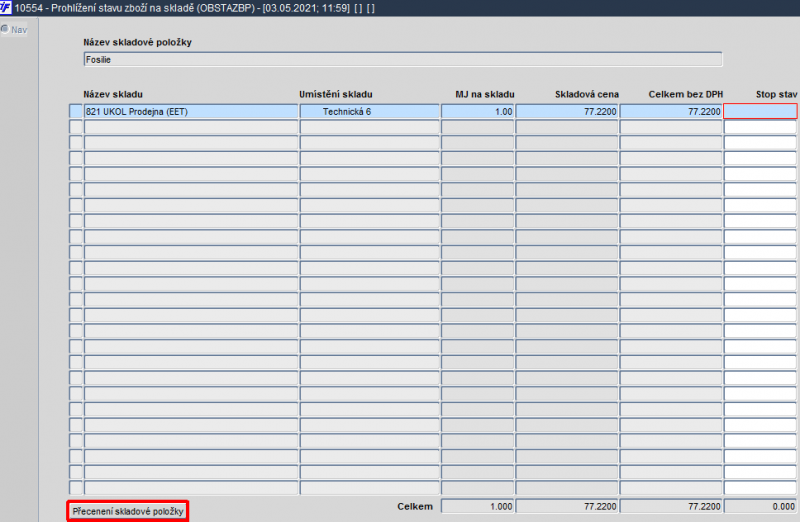Click the Celkem bez DPH column header
The image size is (800, 522).
click(x=686, y=94)
